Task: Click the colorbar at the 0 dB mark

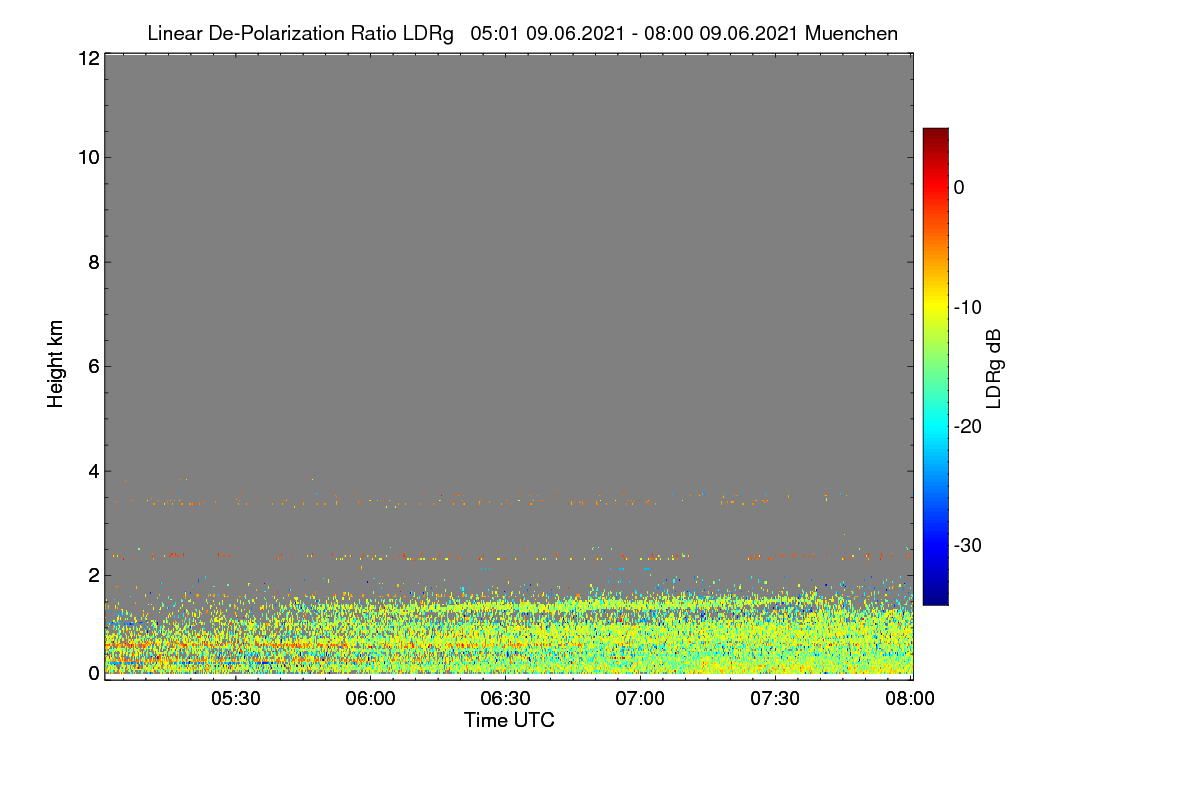Action: click(x=935, y=187)
